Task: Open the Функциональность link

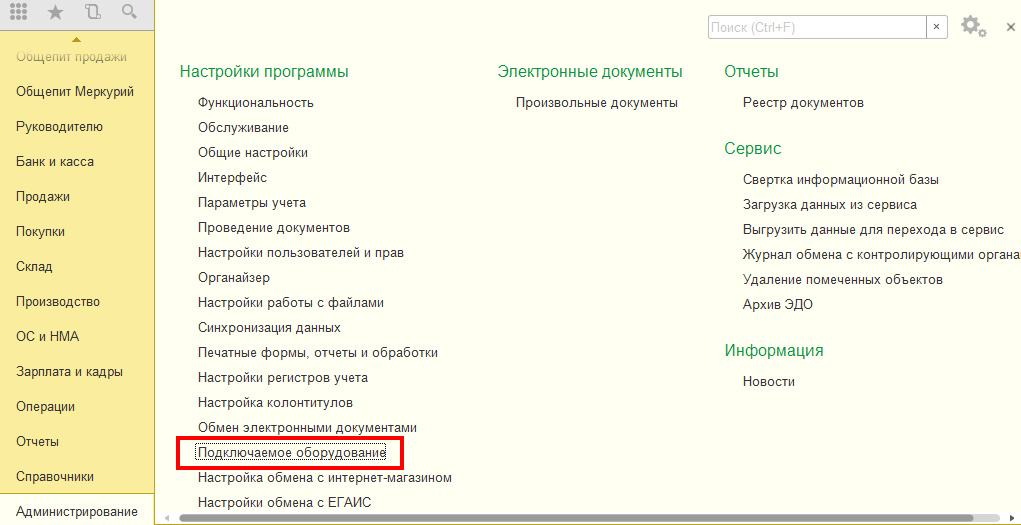Action: pos(256,103)
